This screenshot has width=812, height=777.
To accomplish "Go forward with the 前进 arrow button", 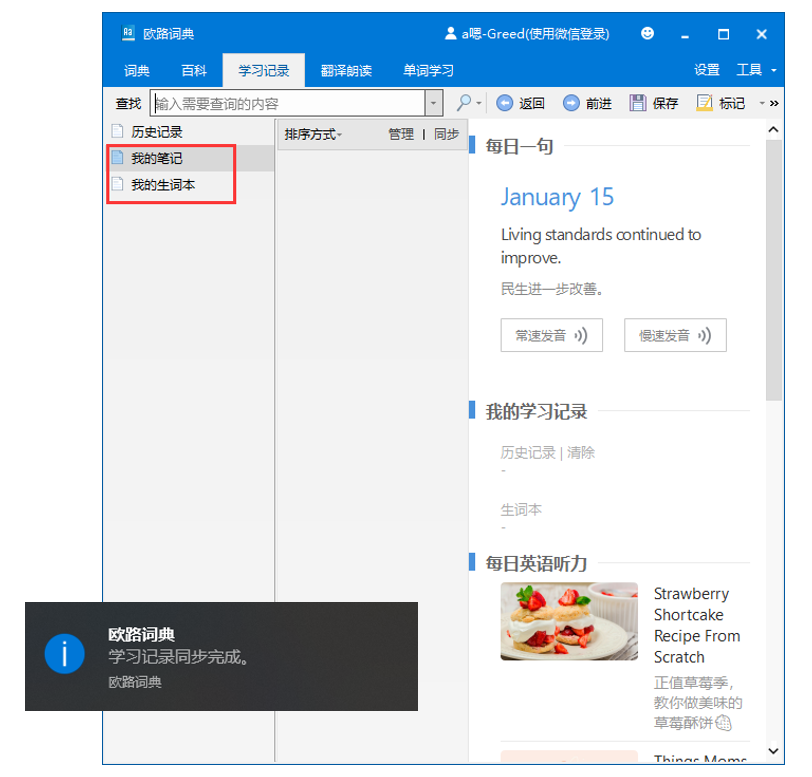I will pyautogui.click(x=587, y=103).
